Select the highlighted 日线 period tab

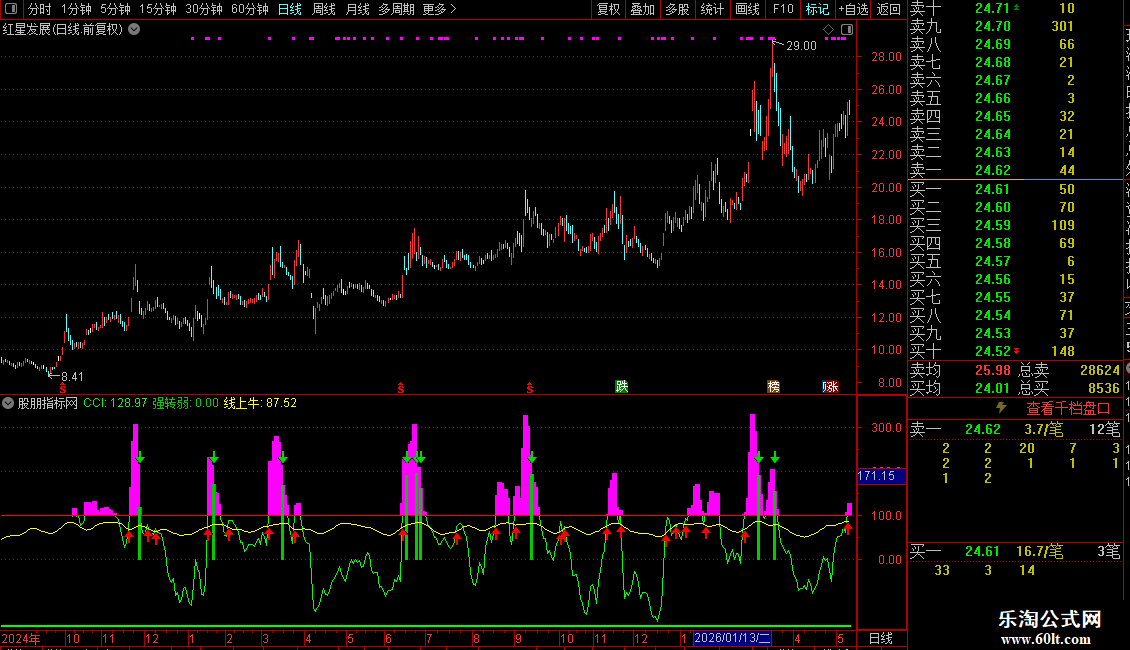(x=290, y=9)
